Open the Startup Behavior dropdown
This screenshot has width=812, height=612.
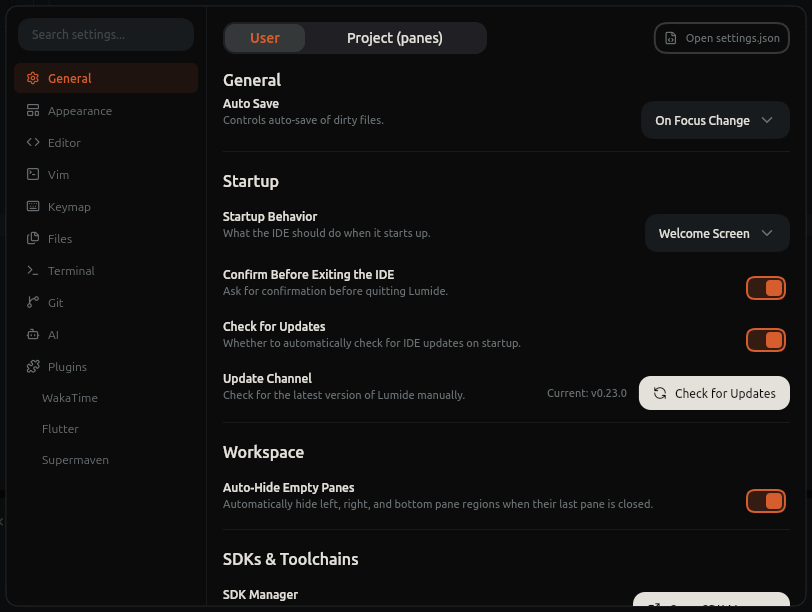coord(717,233)
